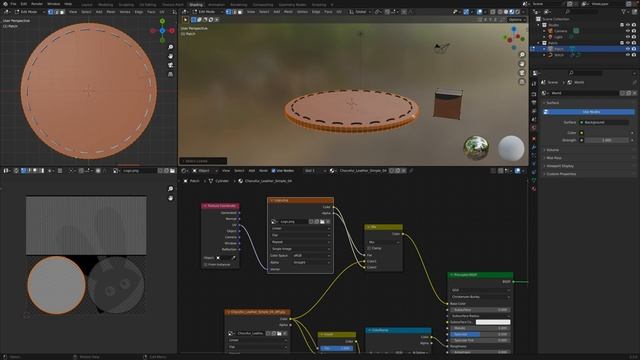This screenshot has width=640, height=360.
Task: Click pan hand icon in main viewport
Action: click(522, 64)
